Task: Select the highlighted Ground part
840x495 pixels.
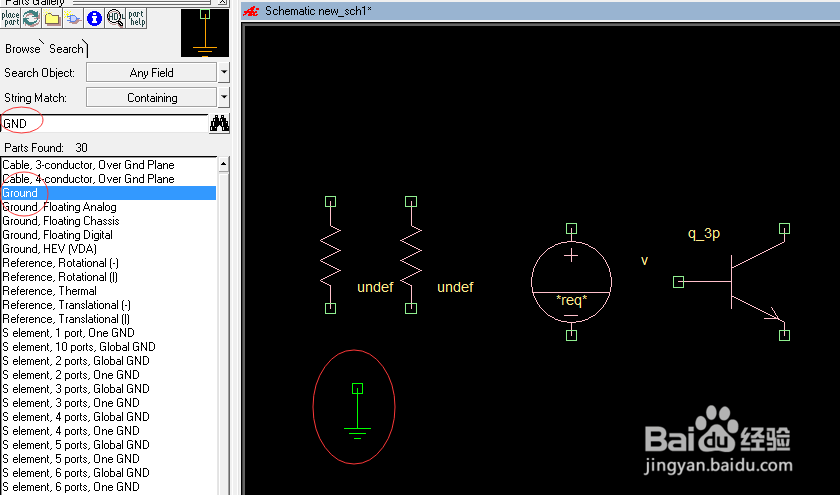Action: [x=109, y=193]
